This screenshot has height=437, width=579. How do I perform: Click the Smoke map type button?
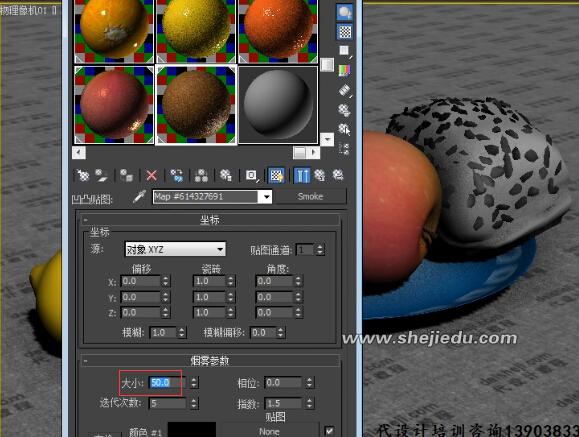[x=311, y=196]
